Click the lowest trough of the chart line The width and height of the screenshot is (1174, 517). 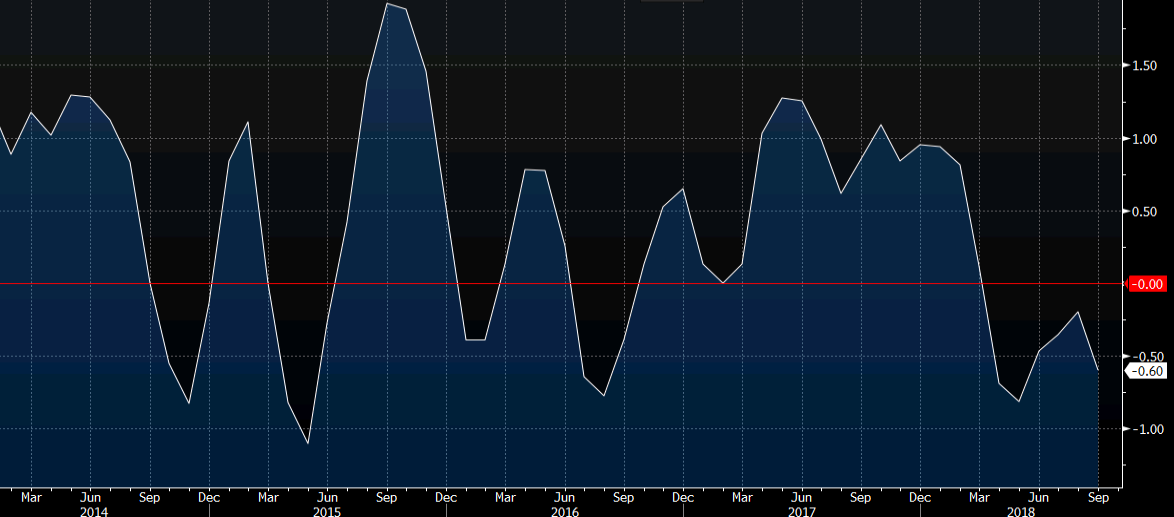click(x=308, y=443)
